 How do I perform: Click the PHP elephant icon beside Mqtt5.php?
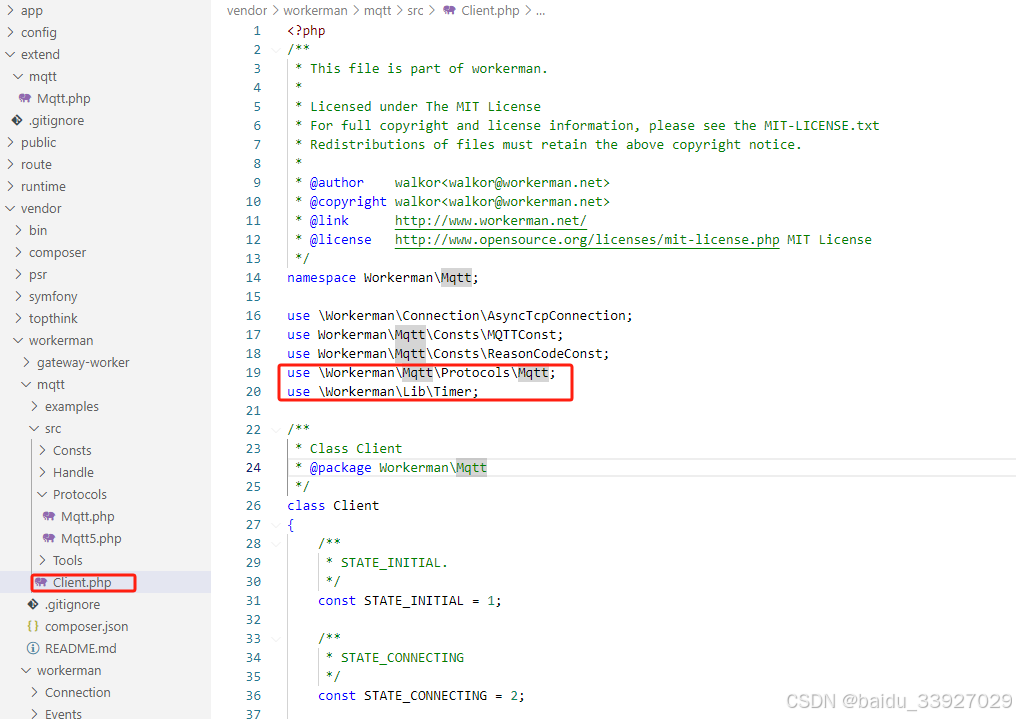click(51, 538)
